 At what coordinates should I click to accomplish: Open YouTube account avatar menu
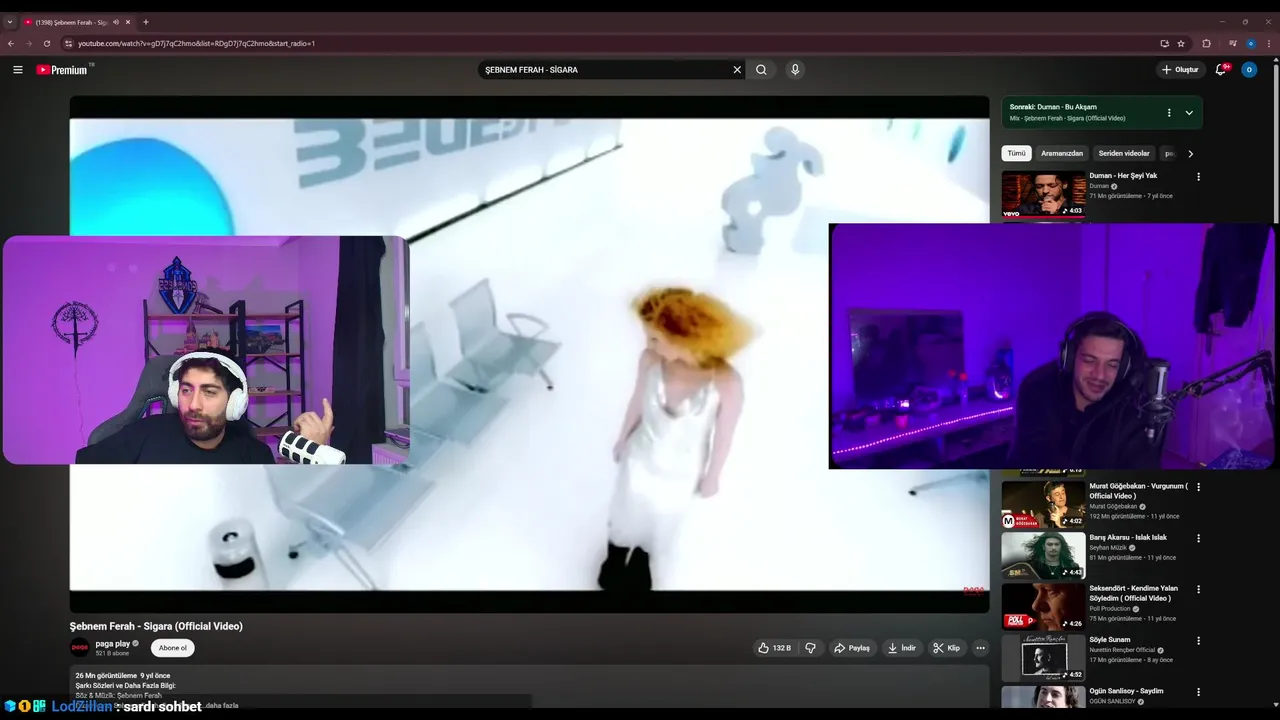point(1249,70)
